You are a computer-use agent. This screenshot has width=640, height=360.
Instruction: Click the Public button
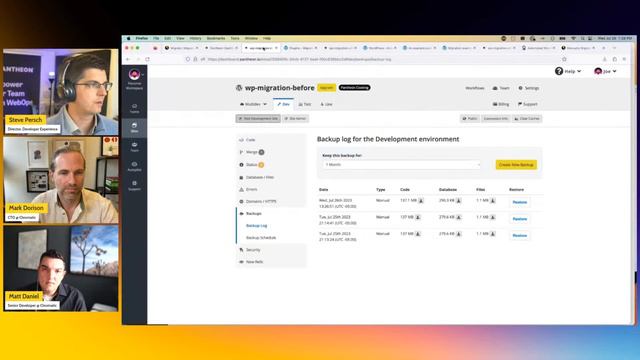[470, 118]
